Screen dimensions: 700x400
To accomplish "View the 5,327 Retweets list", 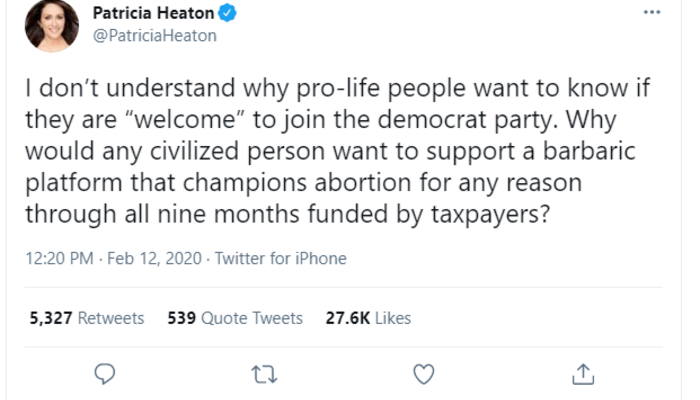I will [x=87, y=318].
